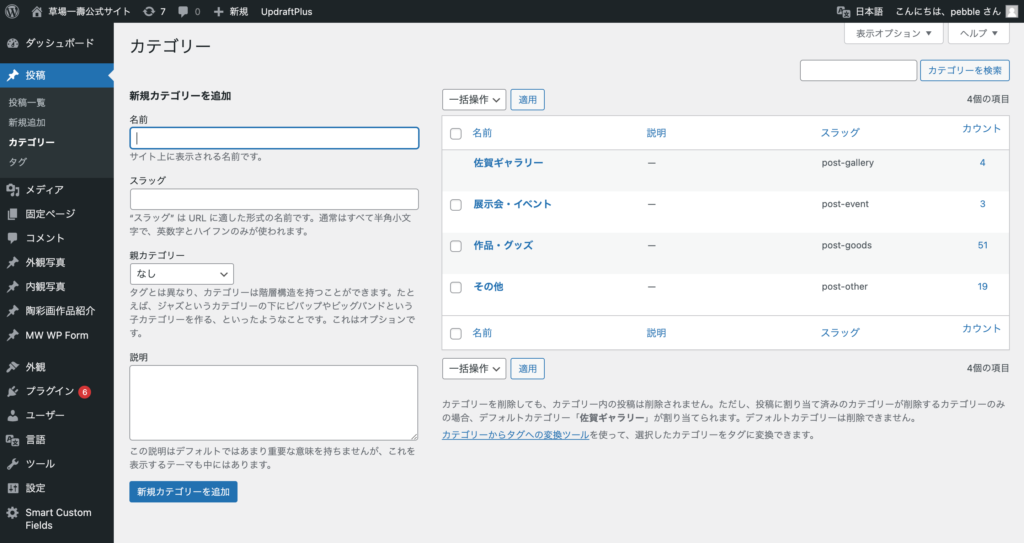Image resolution: width=1024 pixels, height=543 pixels.
Task: Expand the top 一括操作 bulk actions dropdown
Action: [x=474, y=100]
